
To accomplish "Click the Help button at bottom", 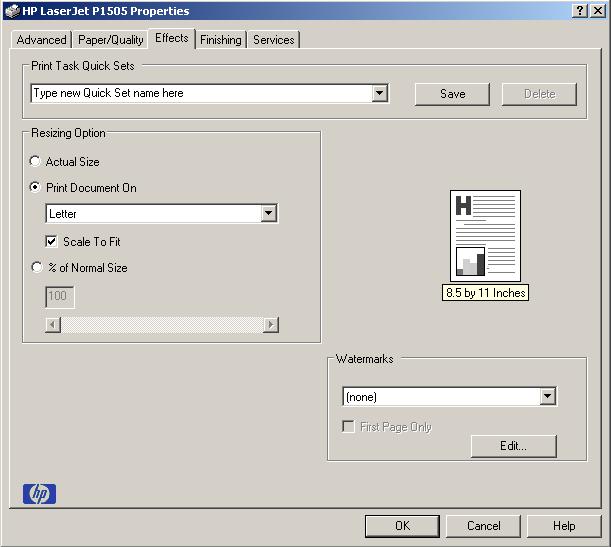I will 564,526.
